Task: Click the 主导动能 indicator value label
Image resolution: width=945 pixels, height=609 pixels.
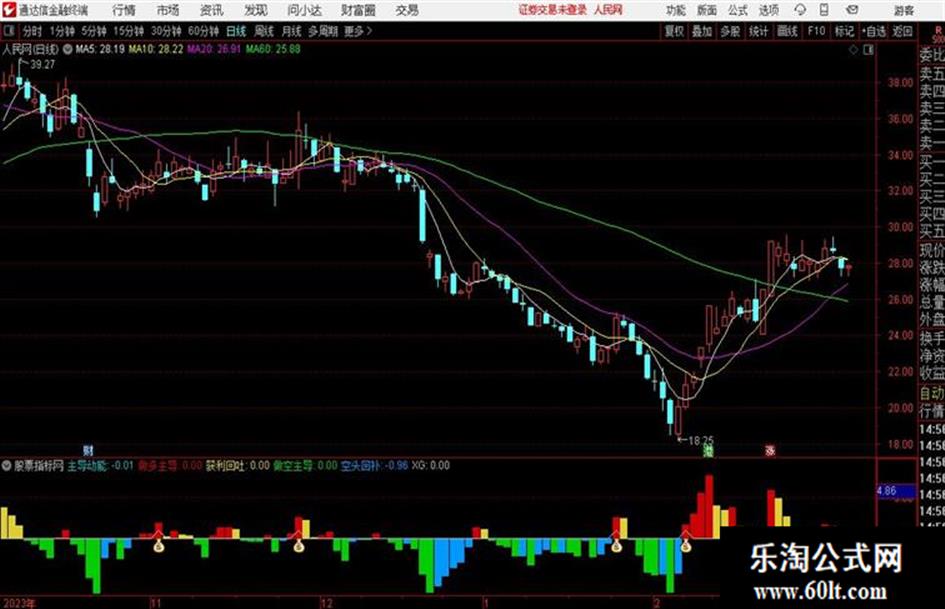Action: 100,465
